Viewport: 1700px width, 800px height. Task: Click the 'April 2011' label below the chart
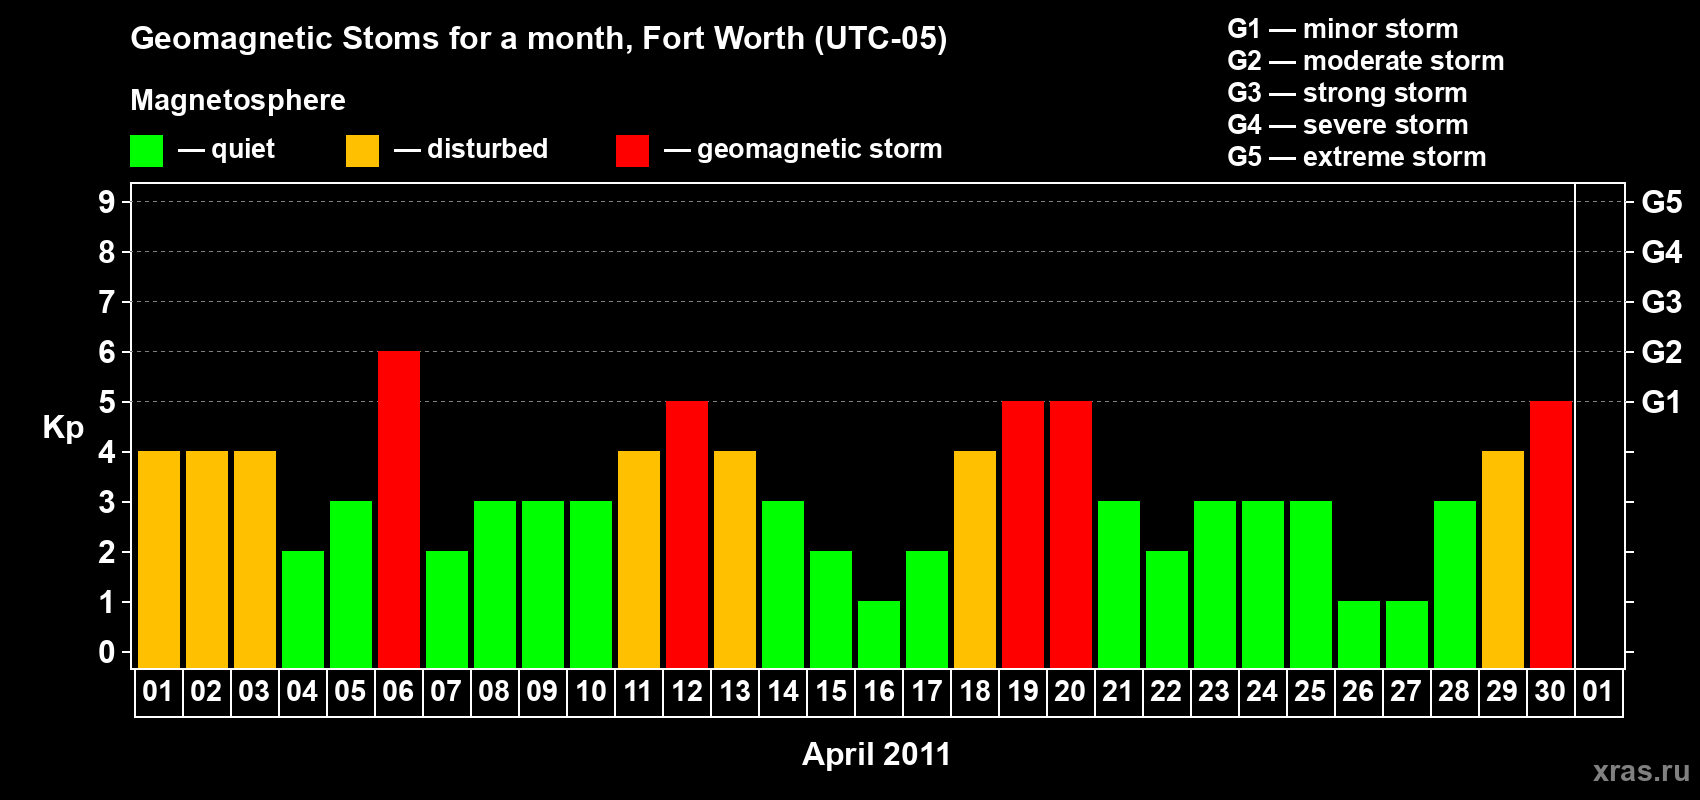pyautogui.click(x=876, y=754)
